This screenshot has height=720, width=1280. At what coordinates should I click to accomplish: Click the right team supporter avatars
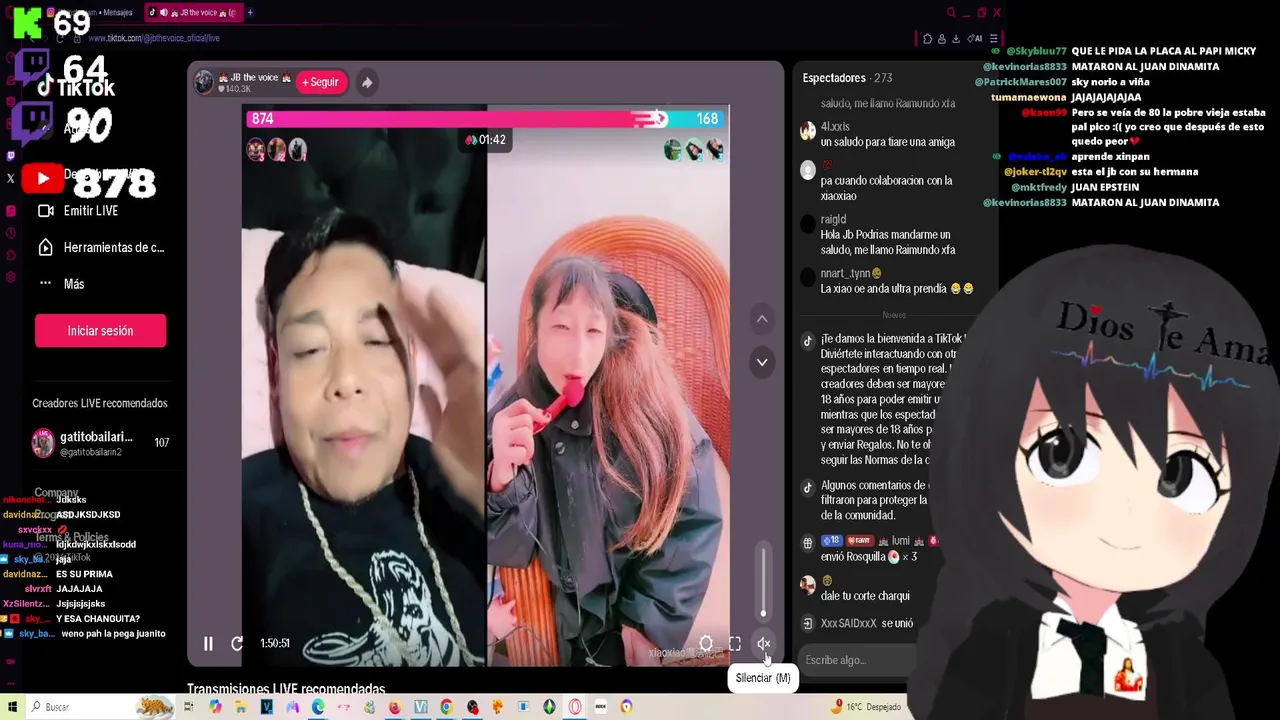[694, 150]
